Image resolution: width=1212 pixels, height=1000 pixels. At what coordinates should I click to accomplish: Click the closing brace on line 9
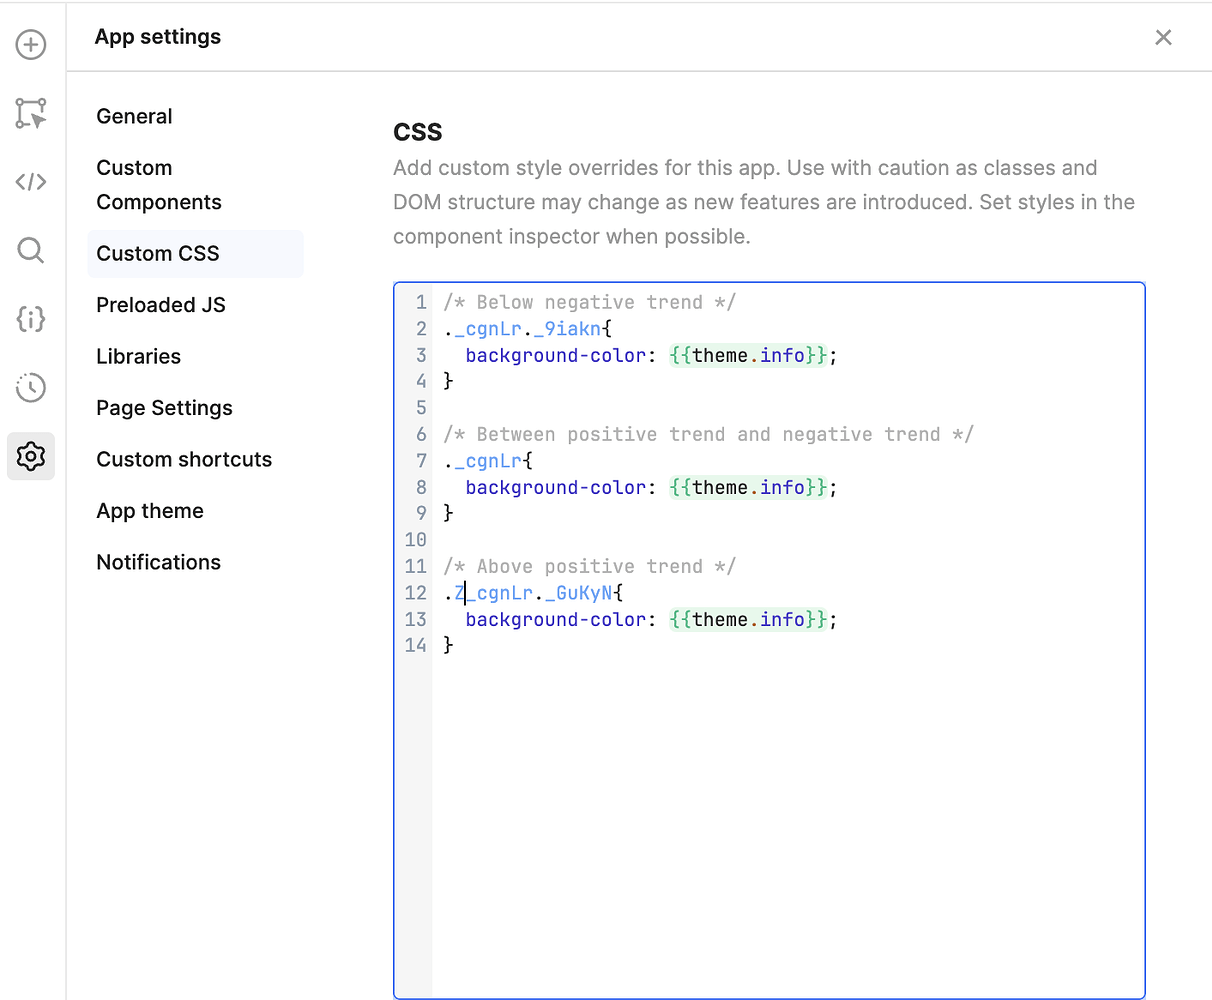449,513
